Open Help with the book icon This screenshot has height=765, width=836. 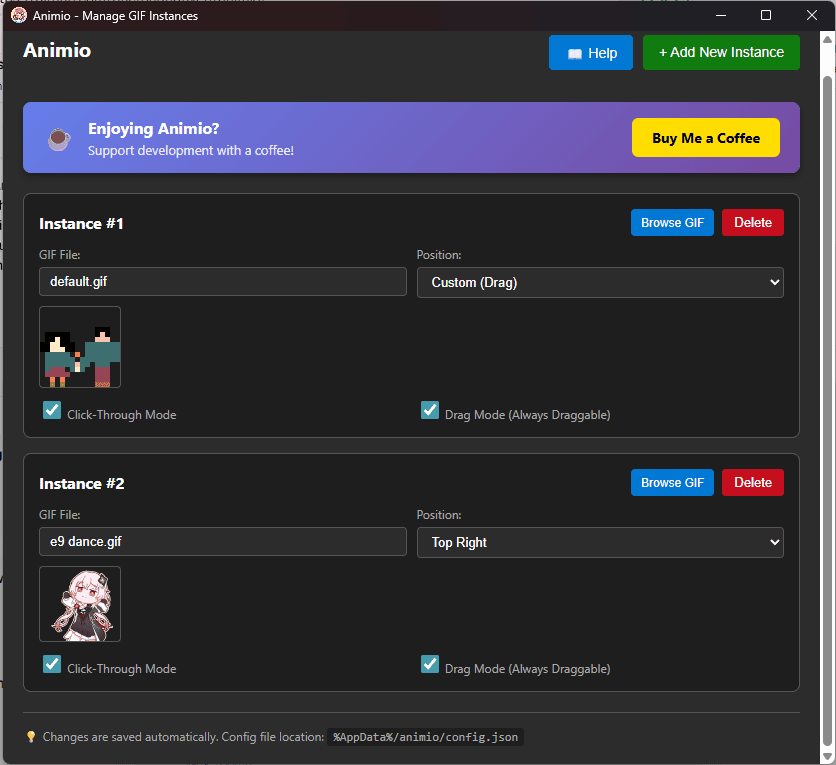click(591, 53)
